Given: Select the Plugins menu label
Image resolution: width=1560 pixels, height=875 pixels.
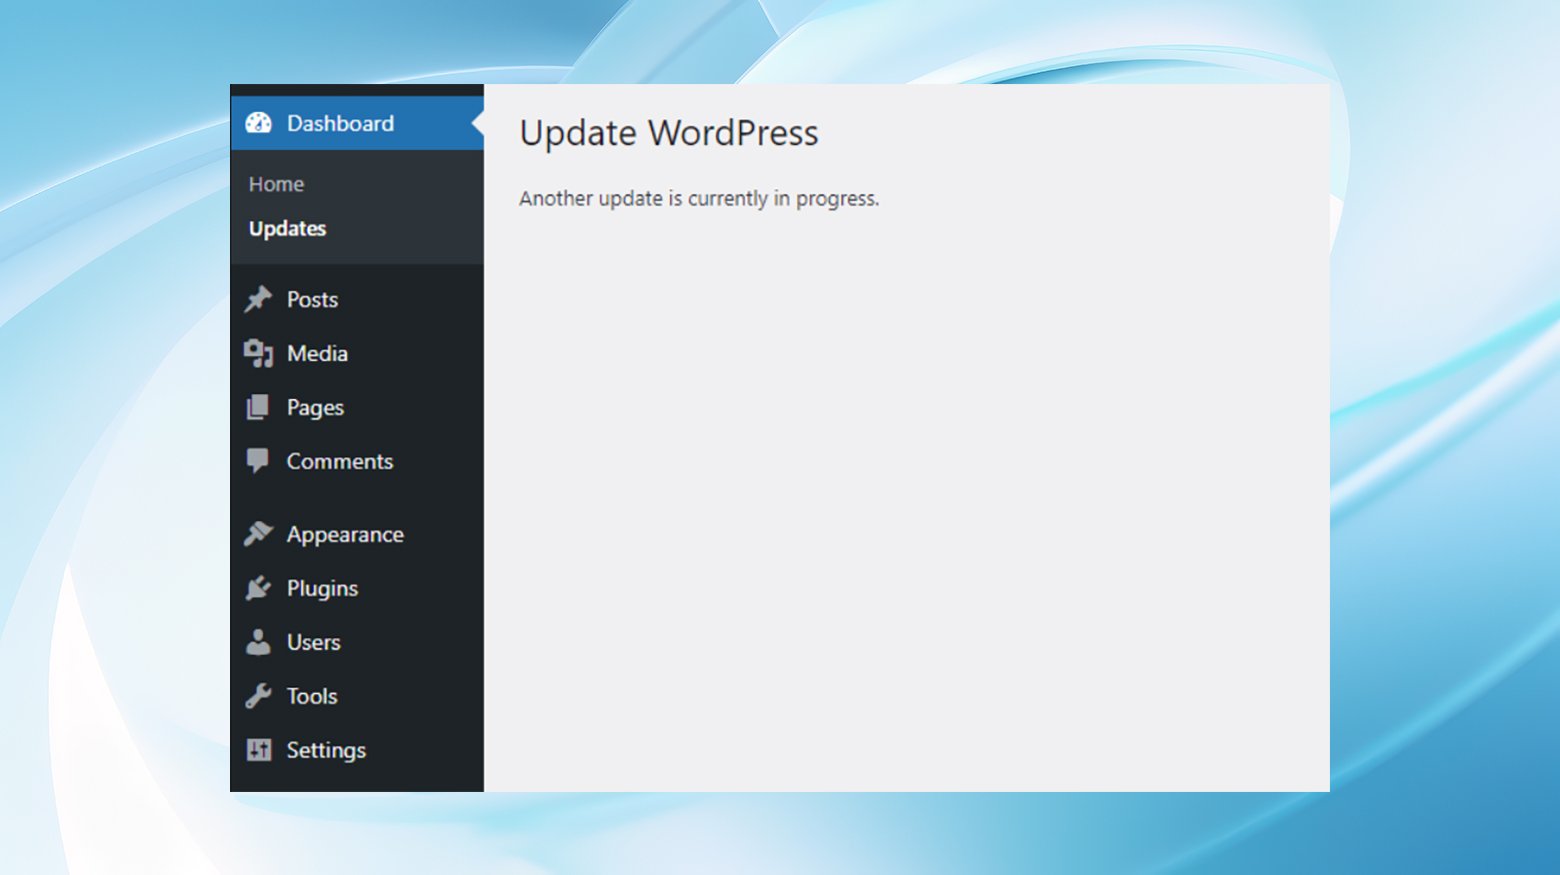Looking at the screenshot, I should 322,589.
